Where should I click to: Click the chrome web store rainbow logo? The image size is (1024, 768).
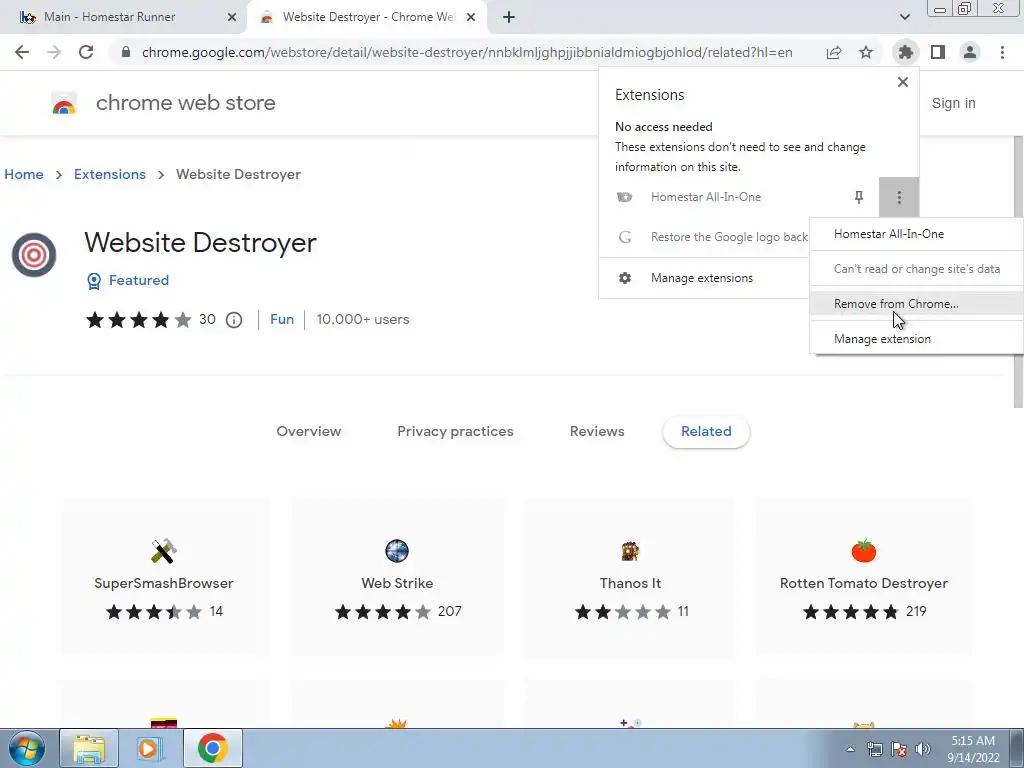(x=64, y=103)
